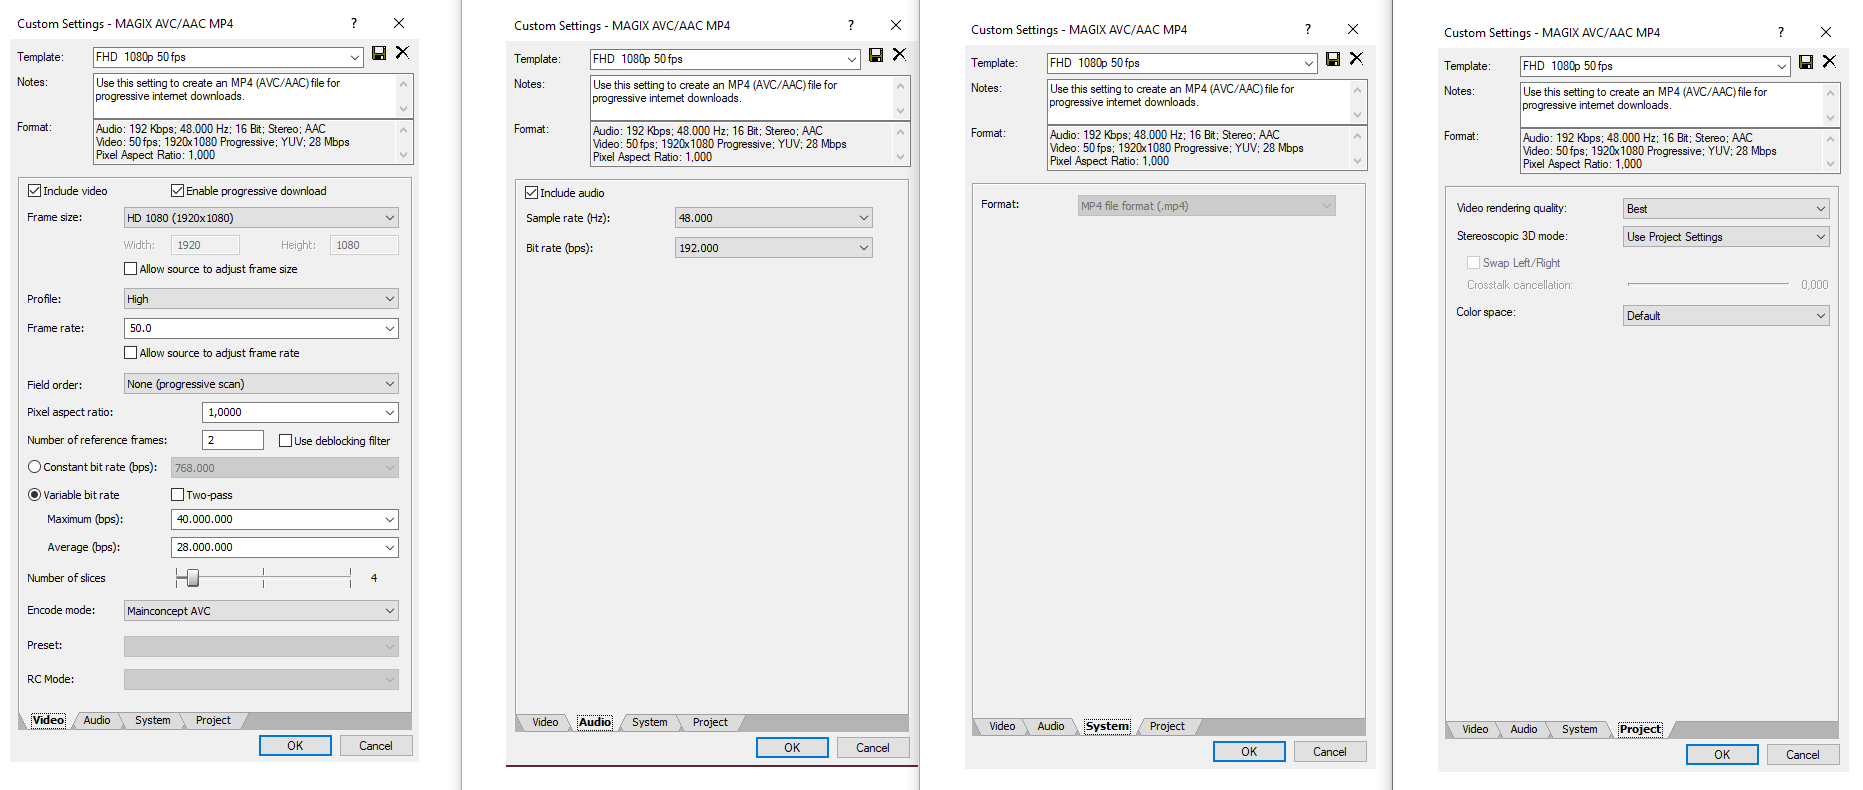Open Average (bps) dropdown
The image size is (1863, 790).
pos(285,547)
